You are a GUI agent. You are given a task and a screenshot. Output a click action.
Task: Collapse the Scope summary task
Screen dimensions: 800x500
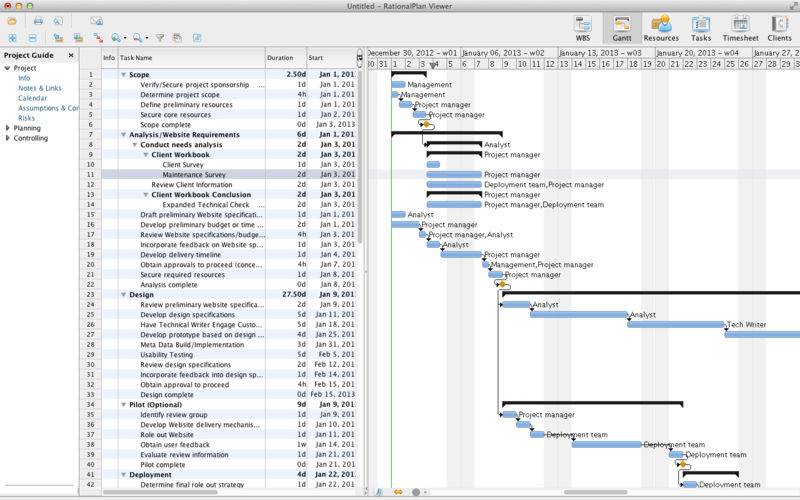click(123, 74)
